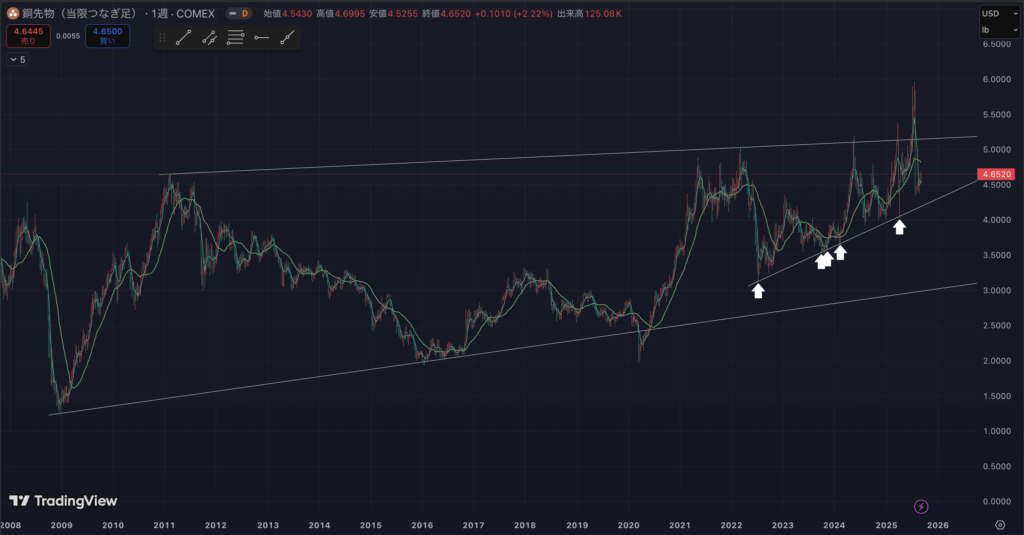Click the red sell button at 4.6445
Viewport: 1024px width, 535px height.
(x=26, y=37)
